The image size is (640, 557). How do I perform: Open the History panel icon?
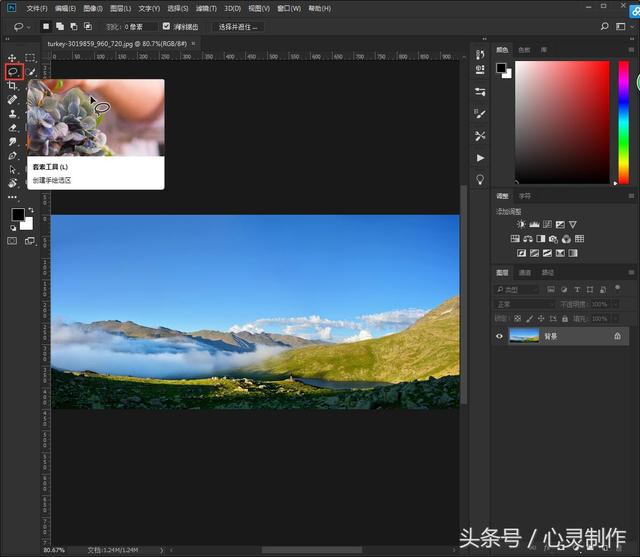[480, 55]
